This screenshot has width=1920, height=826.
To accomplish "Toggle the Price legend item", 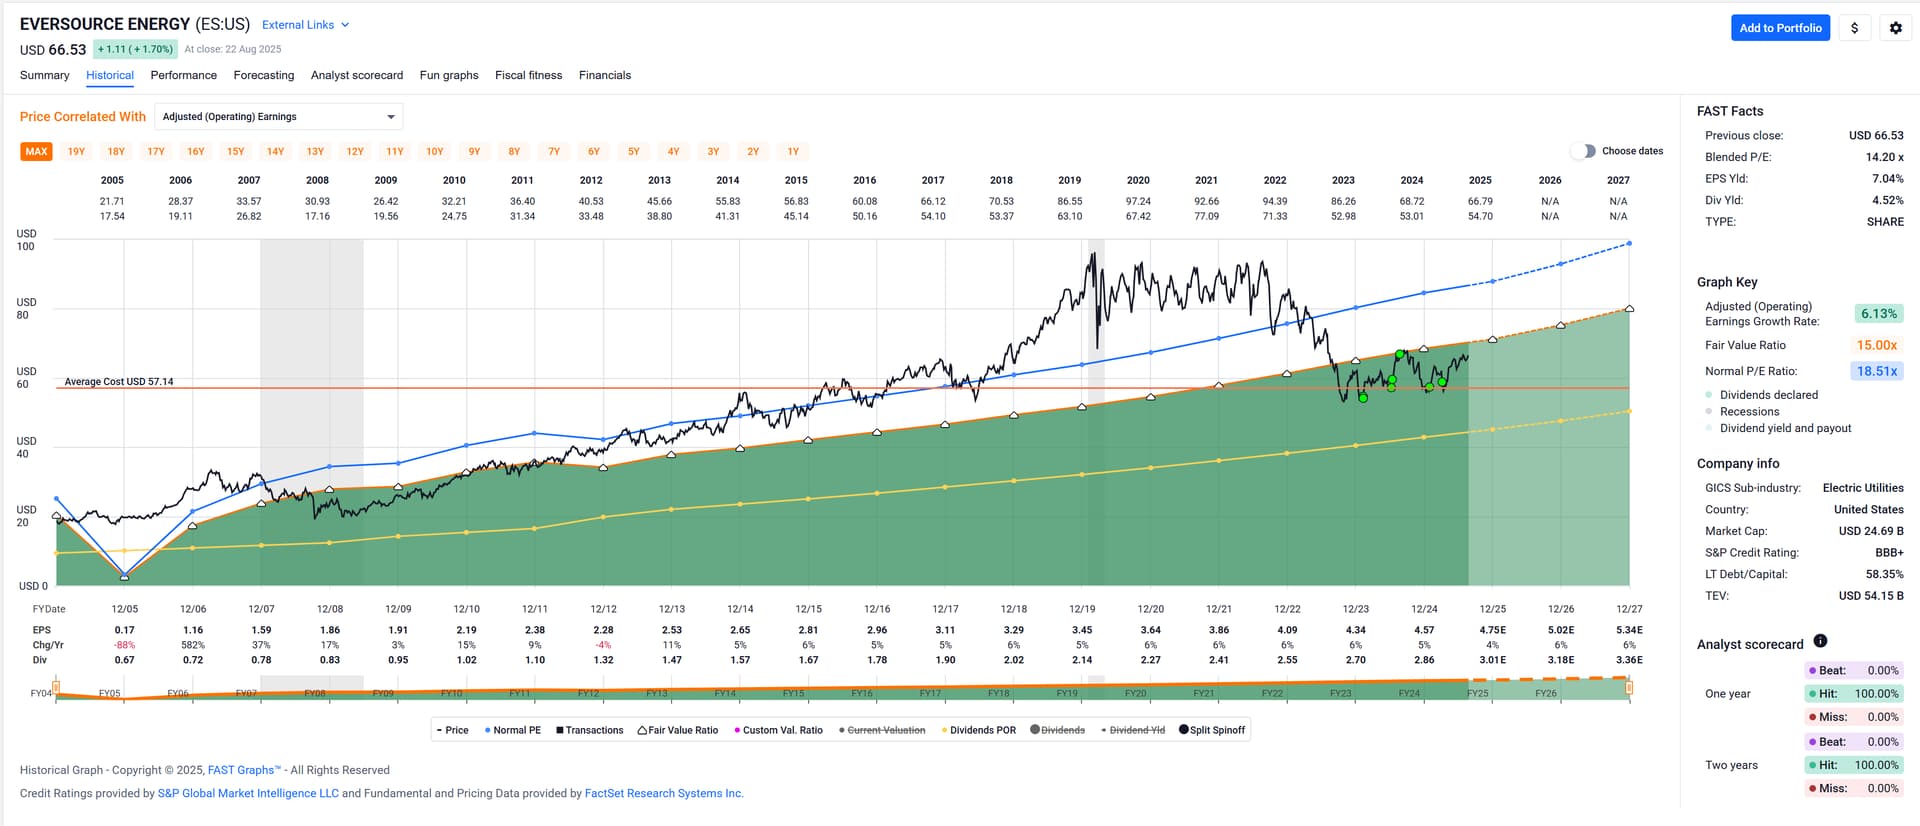I will pyautogui.click(x=452, y=730).
